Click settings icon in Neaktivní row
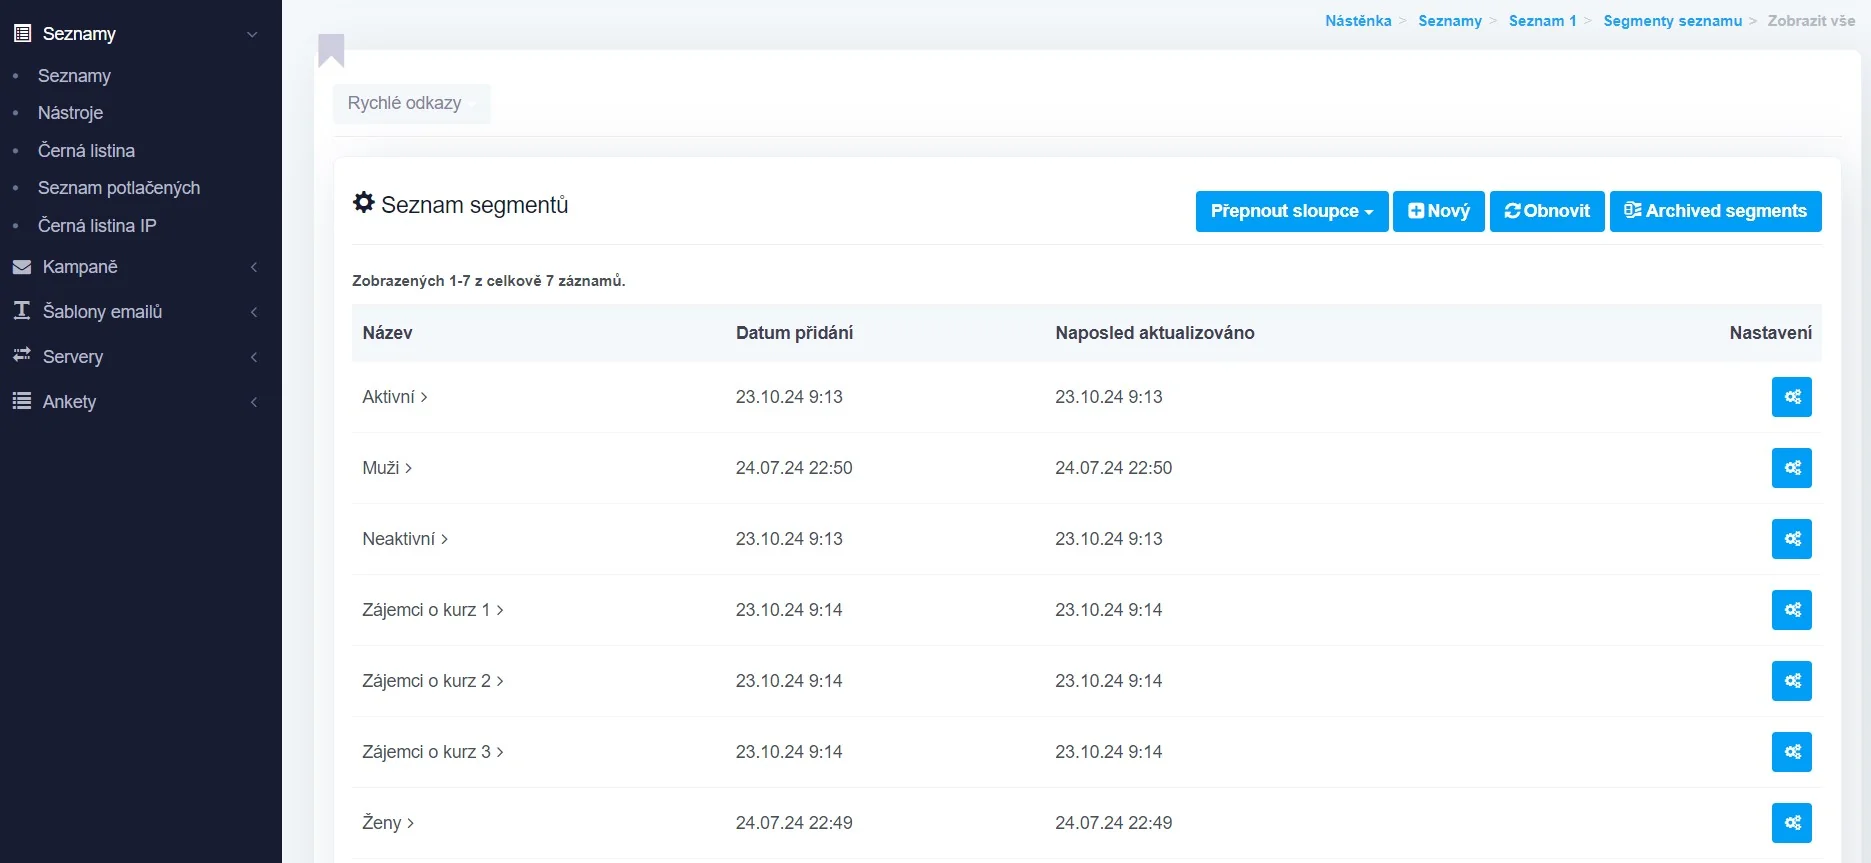 [1791, 539]
